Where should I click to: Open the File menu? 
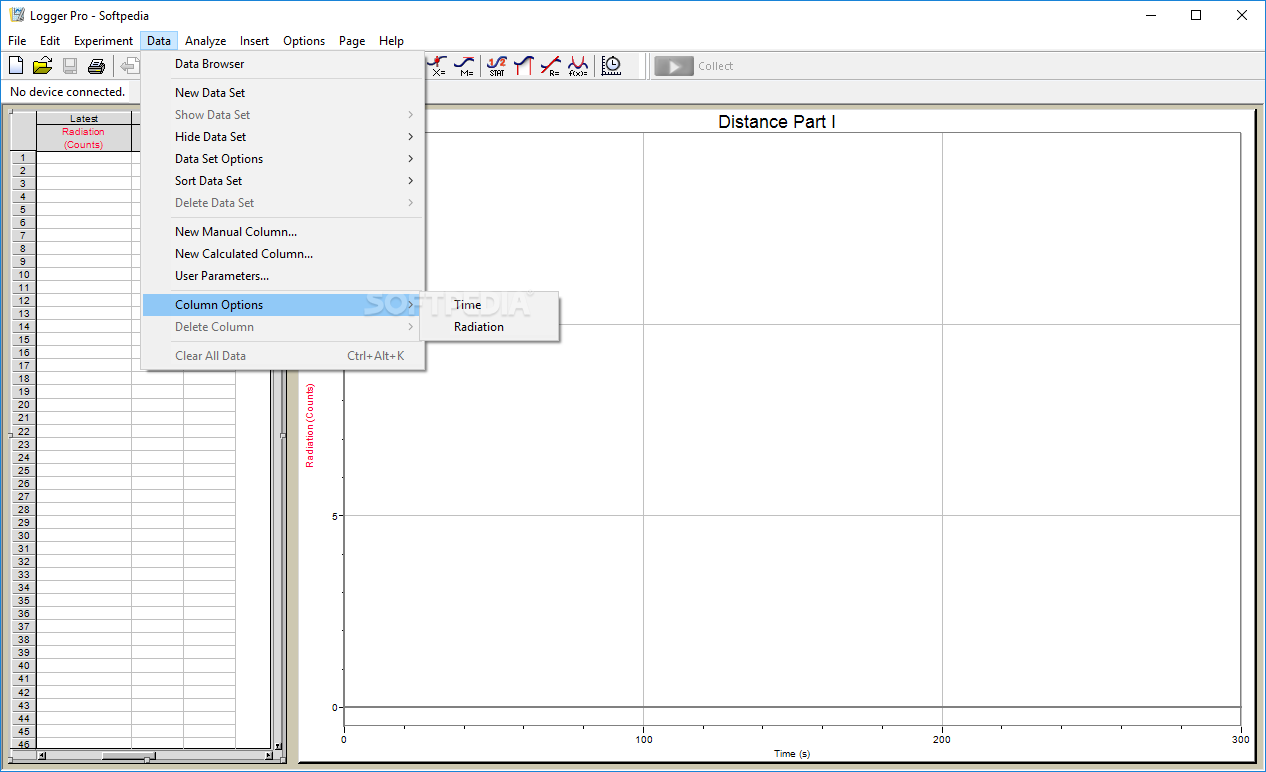click(17, 41)
